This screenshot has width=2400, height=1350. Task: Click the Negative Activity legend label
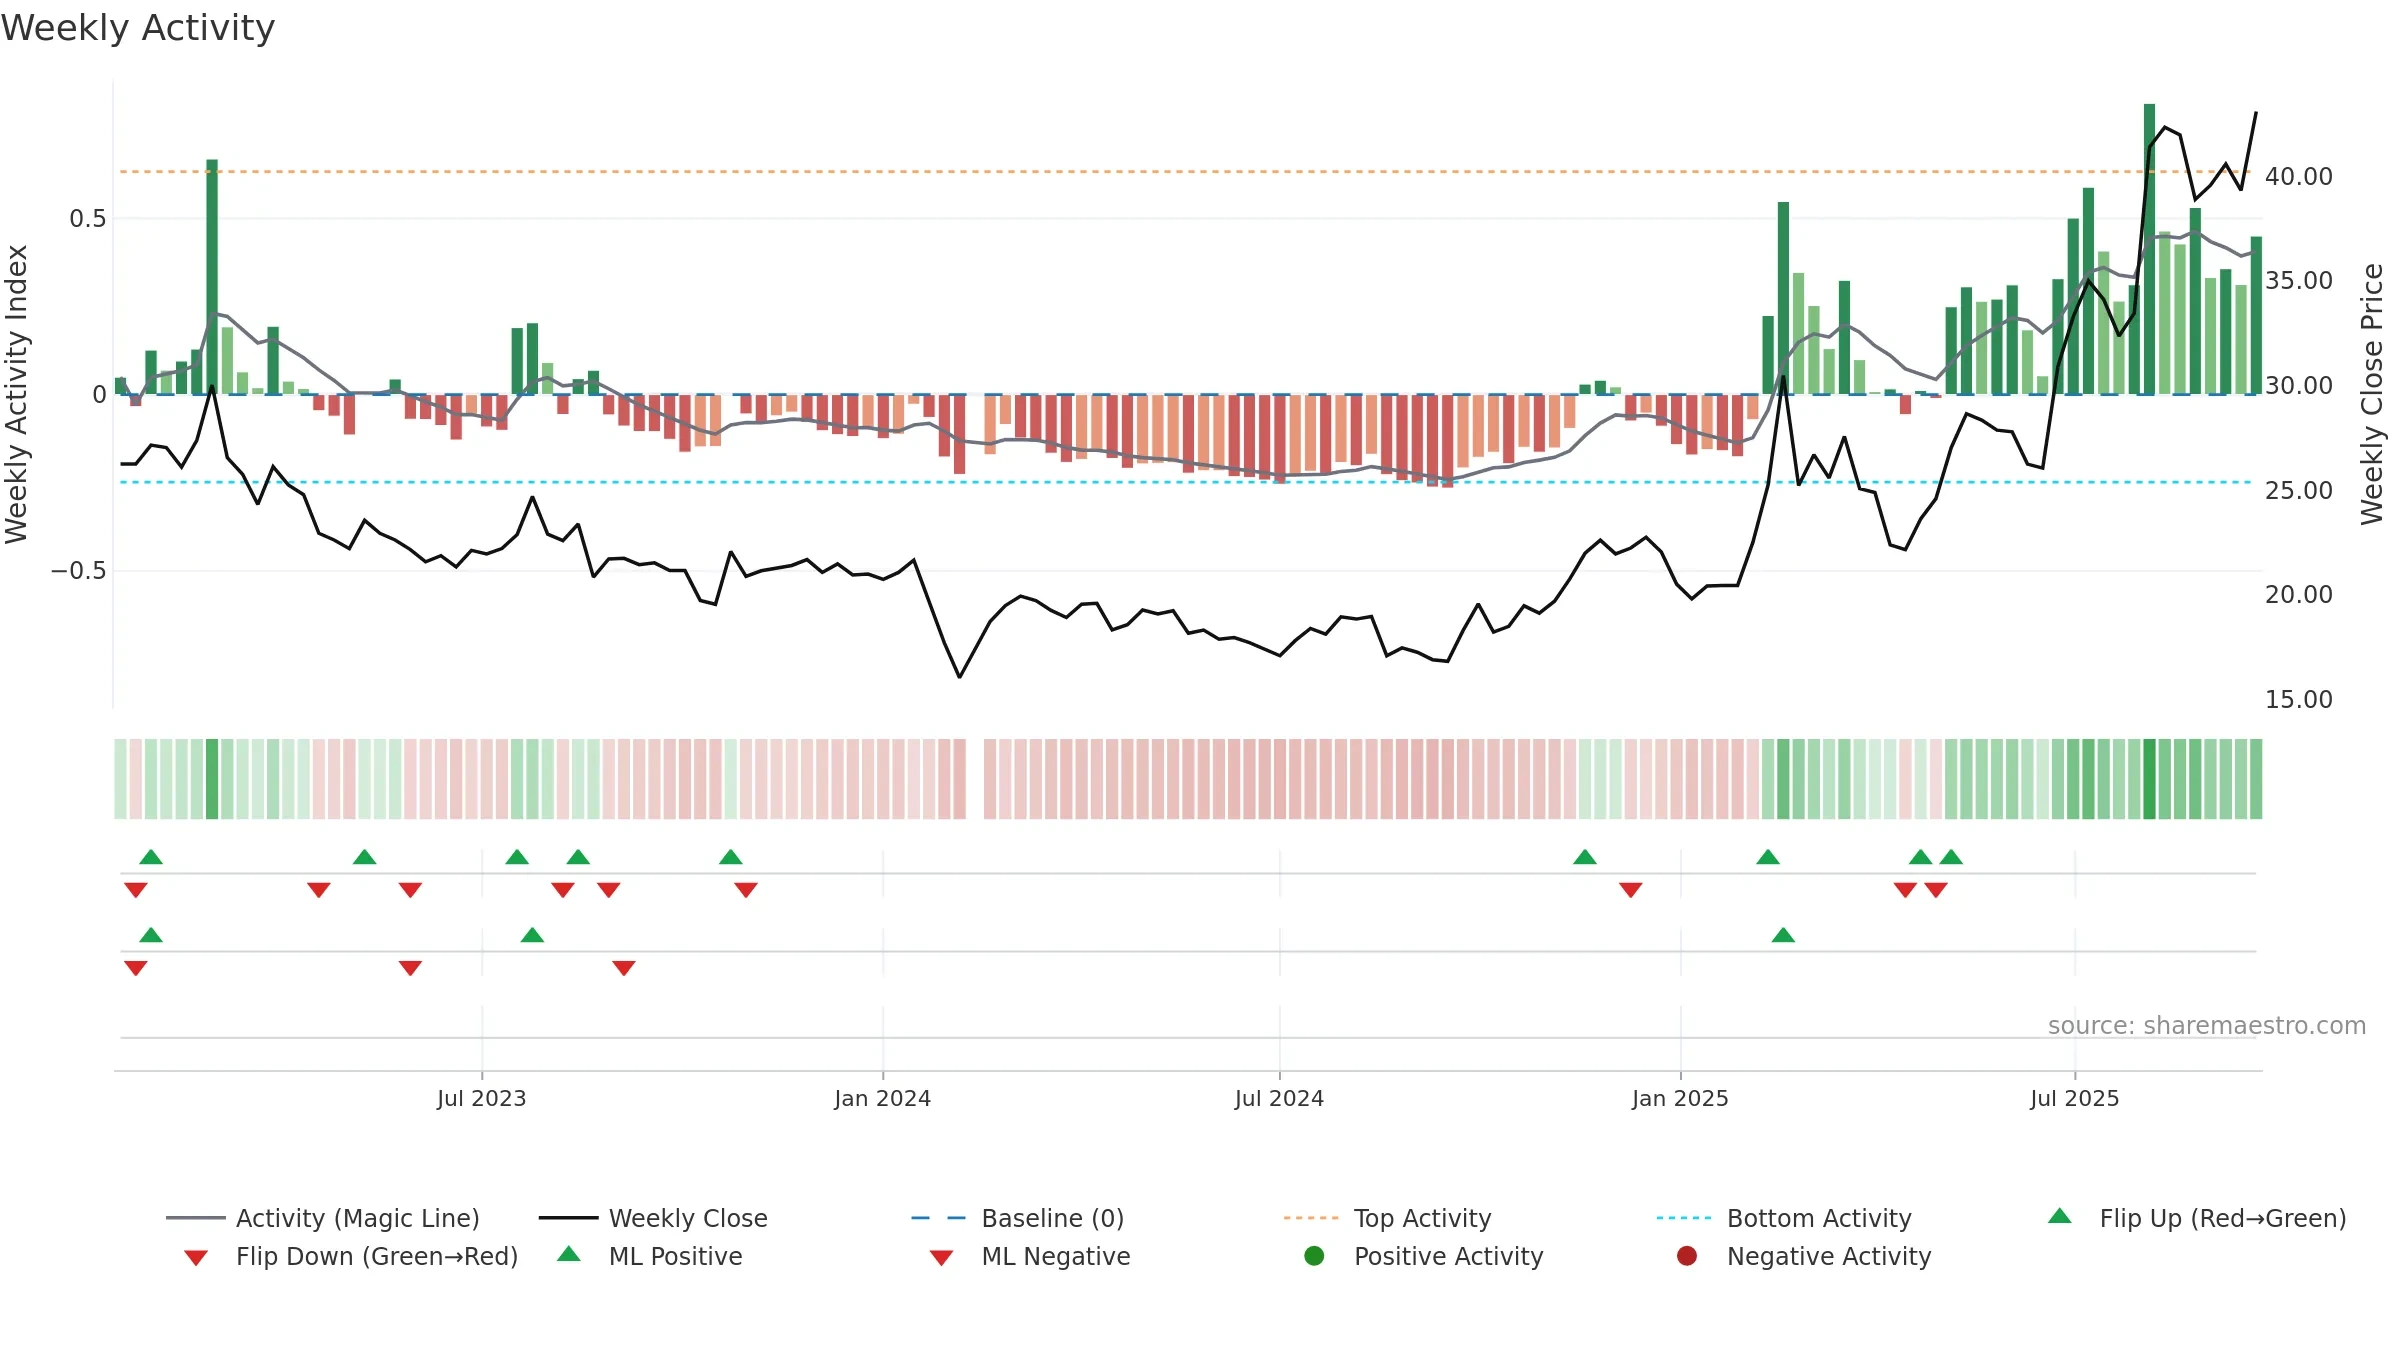pyautogui.click(x=1829, y=1256)
